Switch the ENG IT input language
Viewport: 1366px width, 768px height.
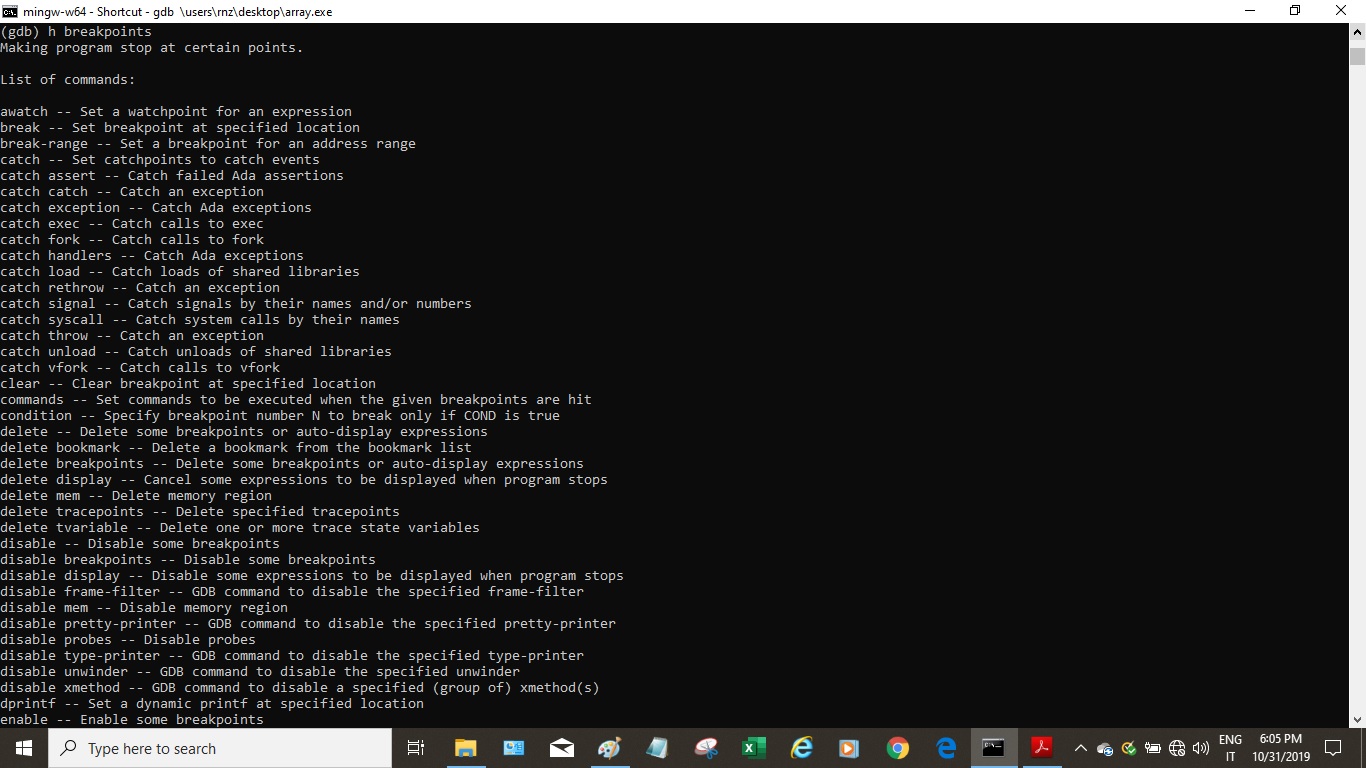pos(1230,748)
